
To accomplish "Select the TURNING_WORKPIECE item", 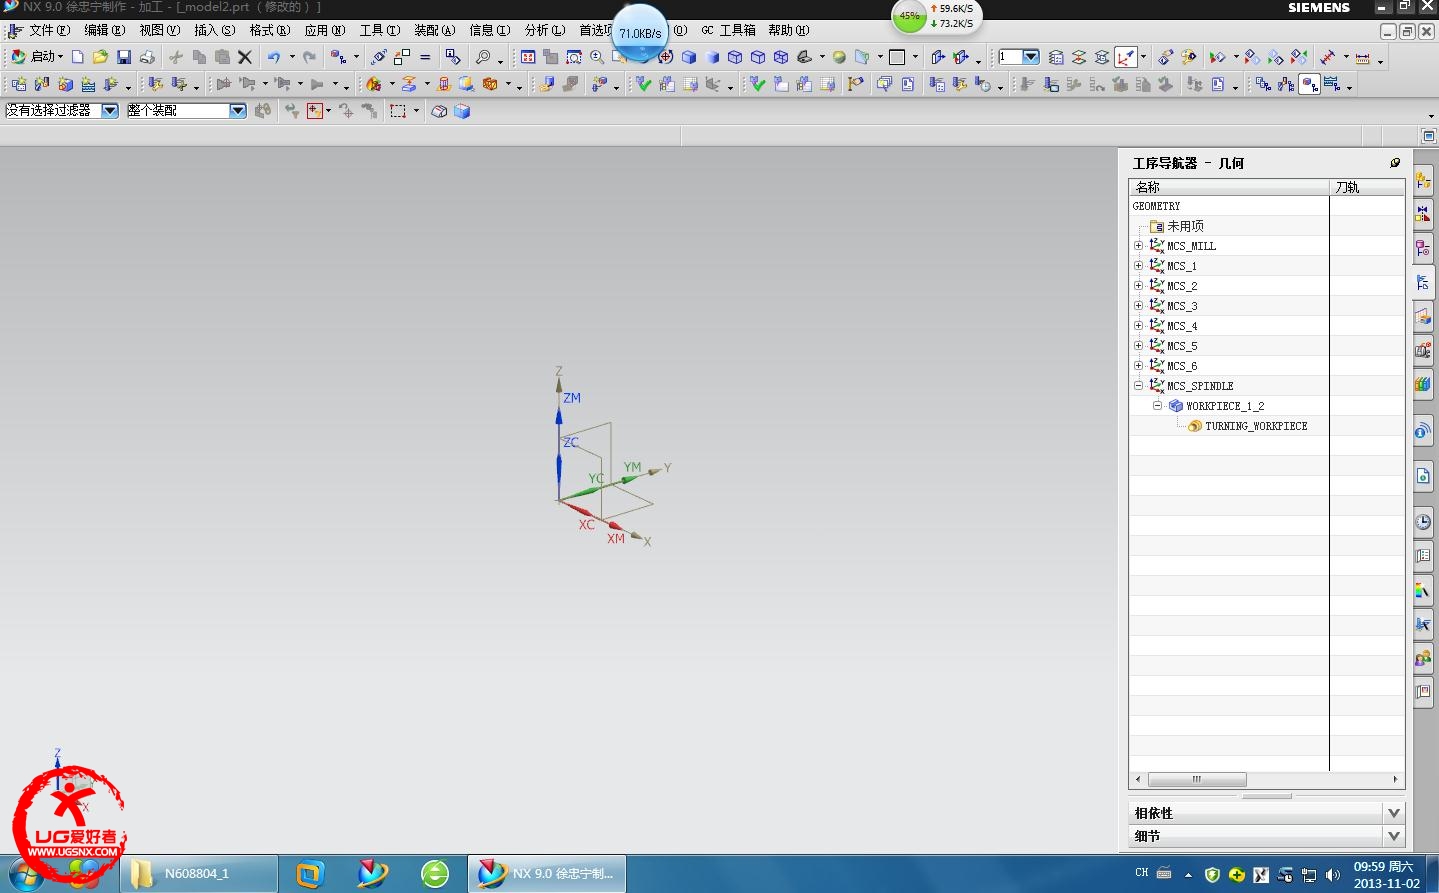I will (x=1256, y=426).
